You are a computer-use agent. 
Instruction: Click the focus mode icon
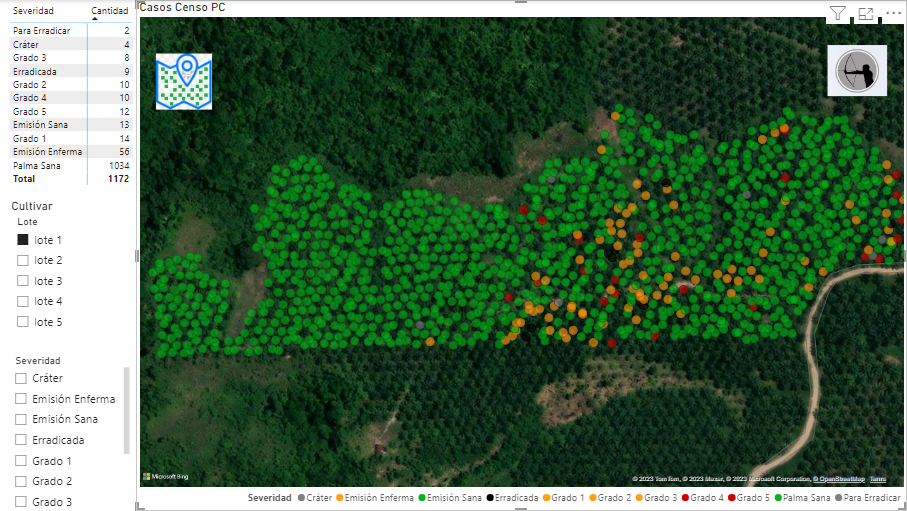[x=865, y=14]
